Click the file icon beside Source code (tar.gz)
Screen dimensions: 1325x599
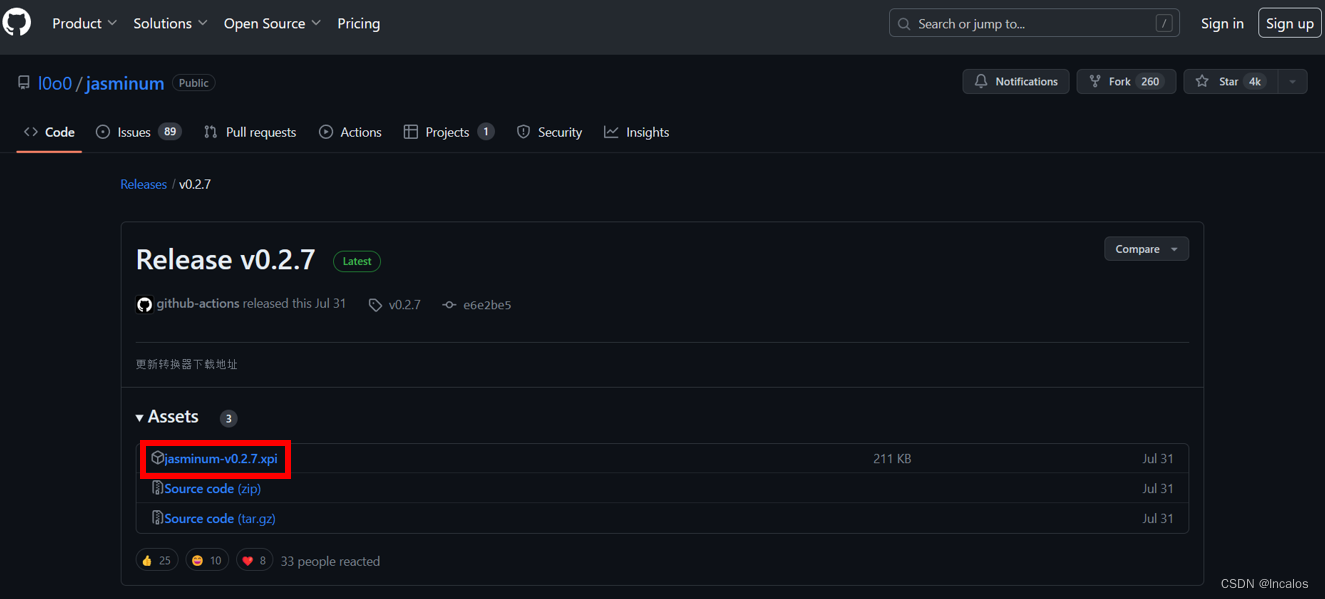[157, 518]
